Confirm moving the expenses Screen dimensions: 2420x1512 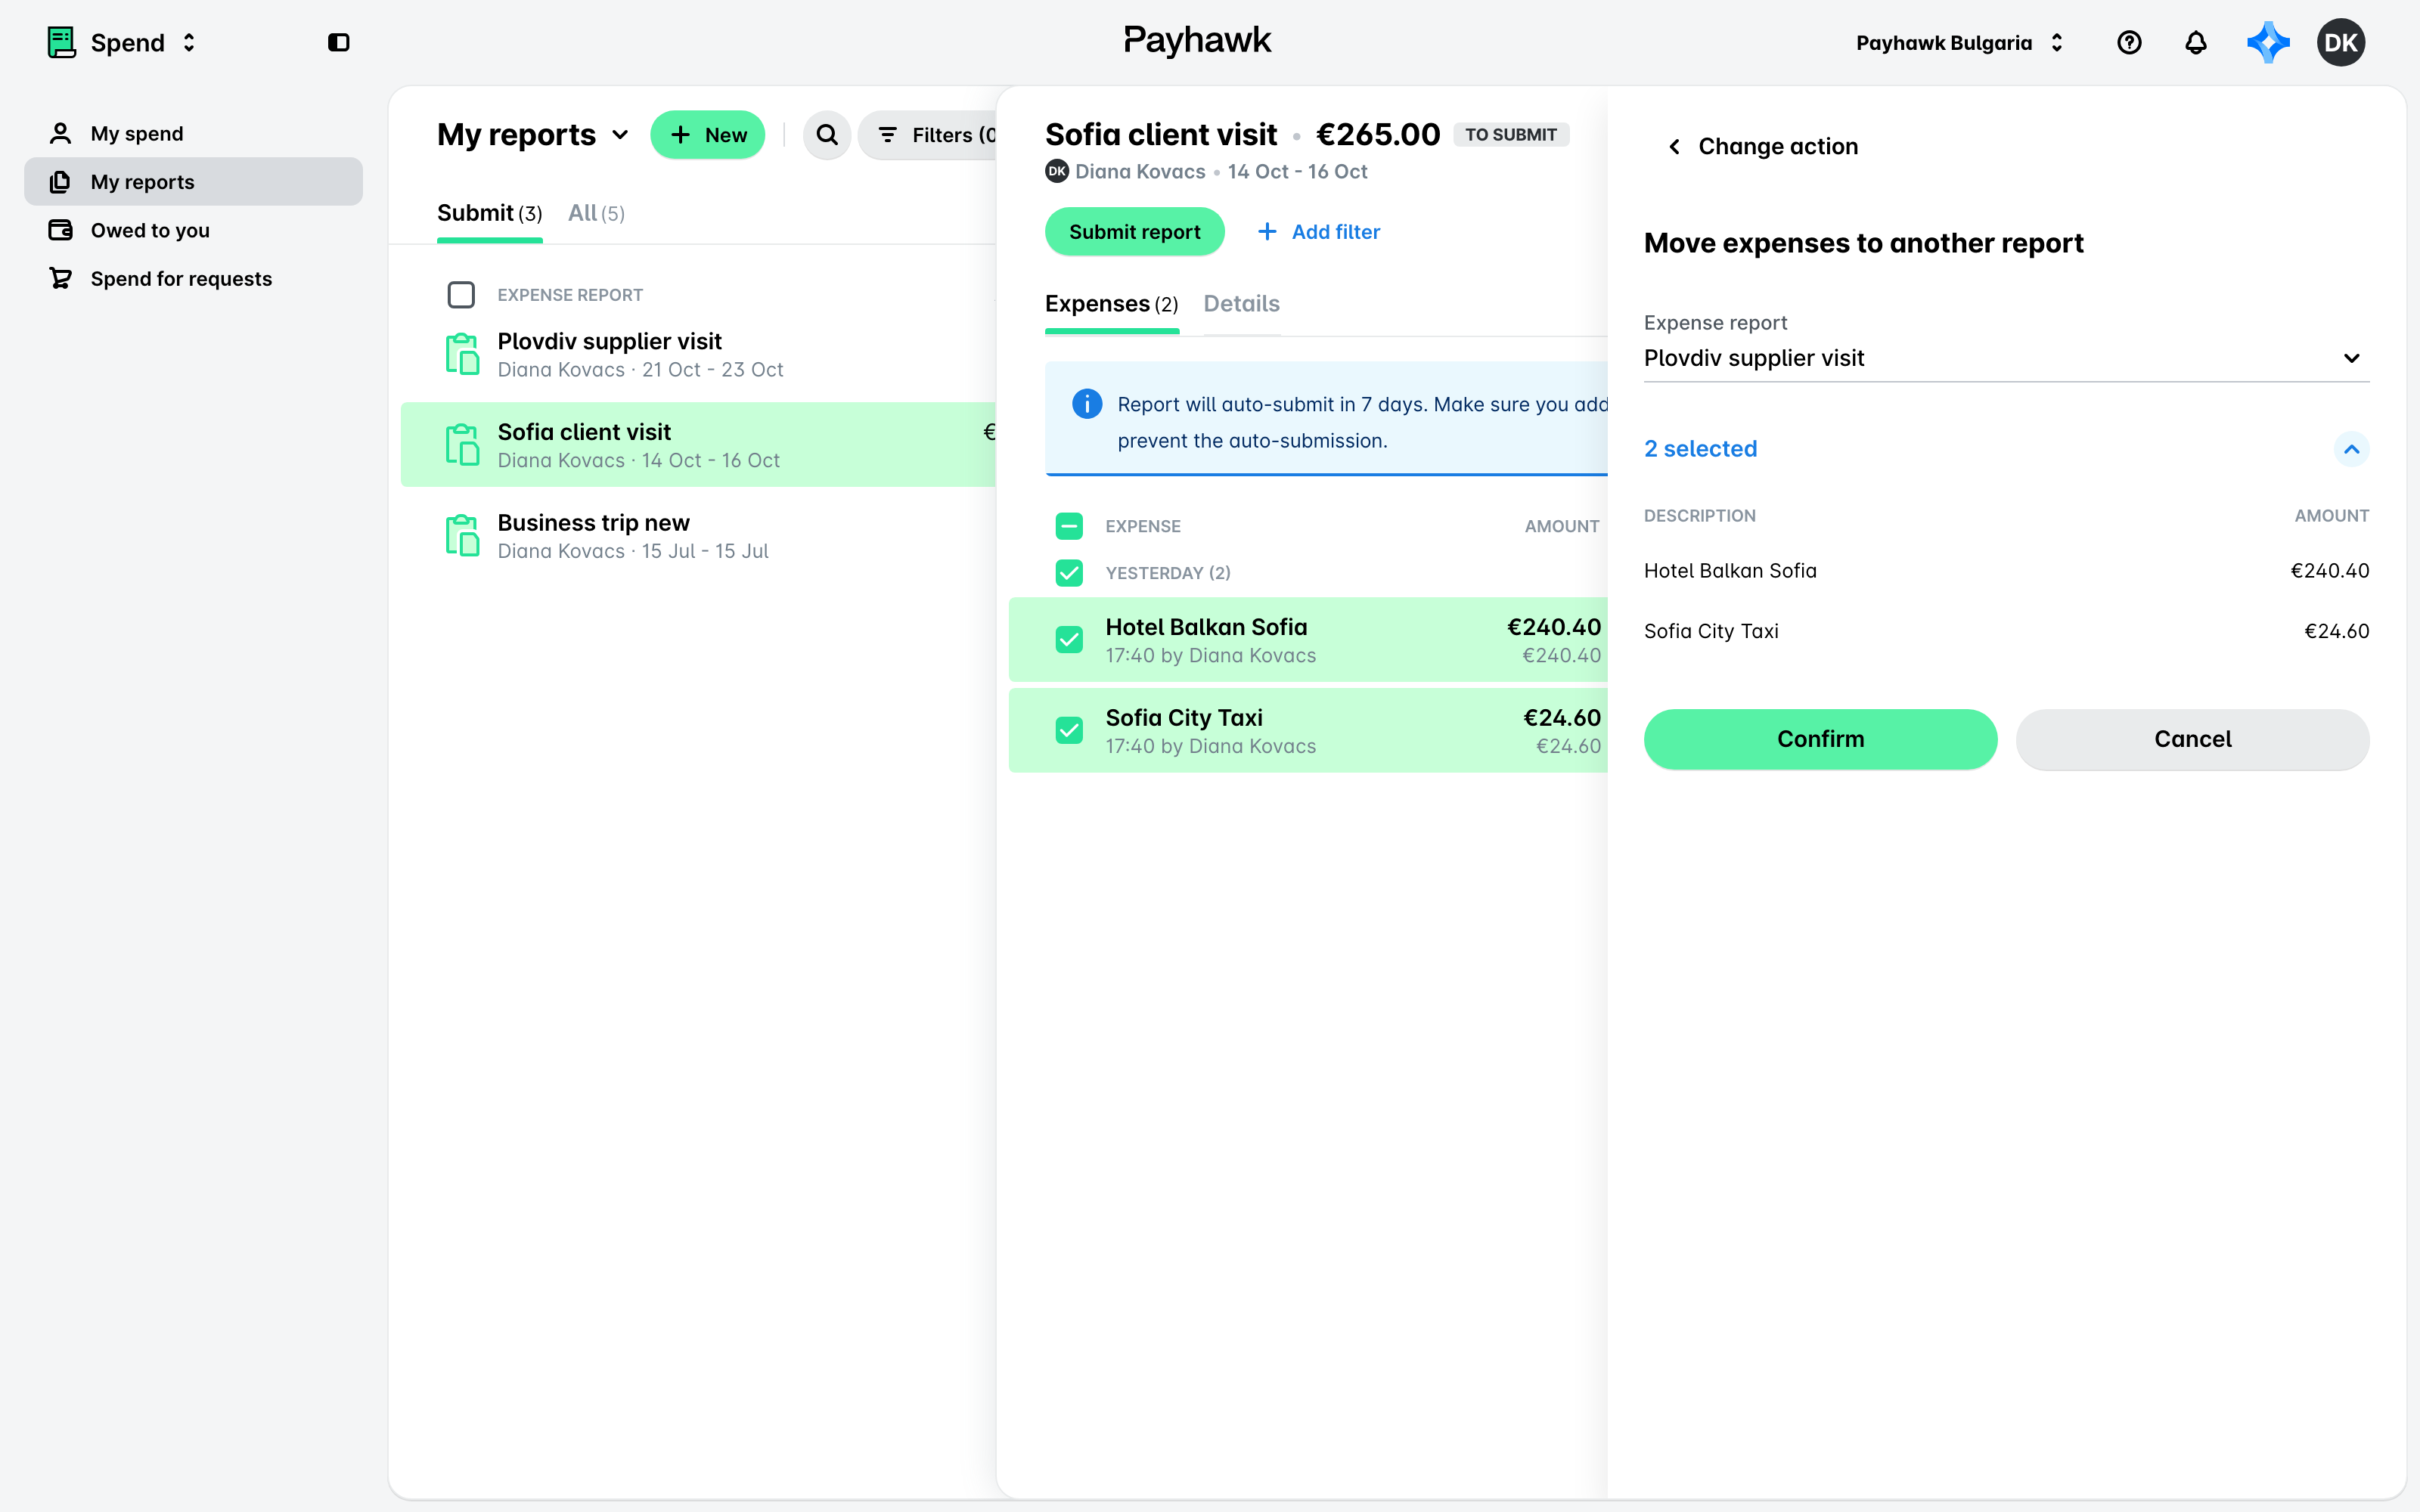click(1820, 739)
